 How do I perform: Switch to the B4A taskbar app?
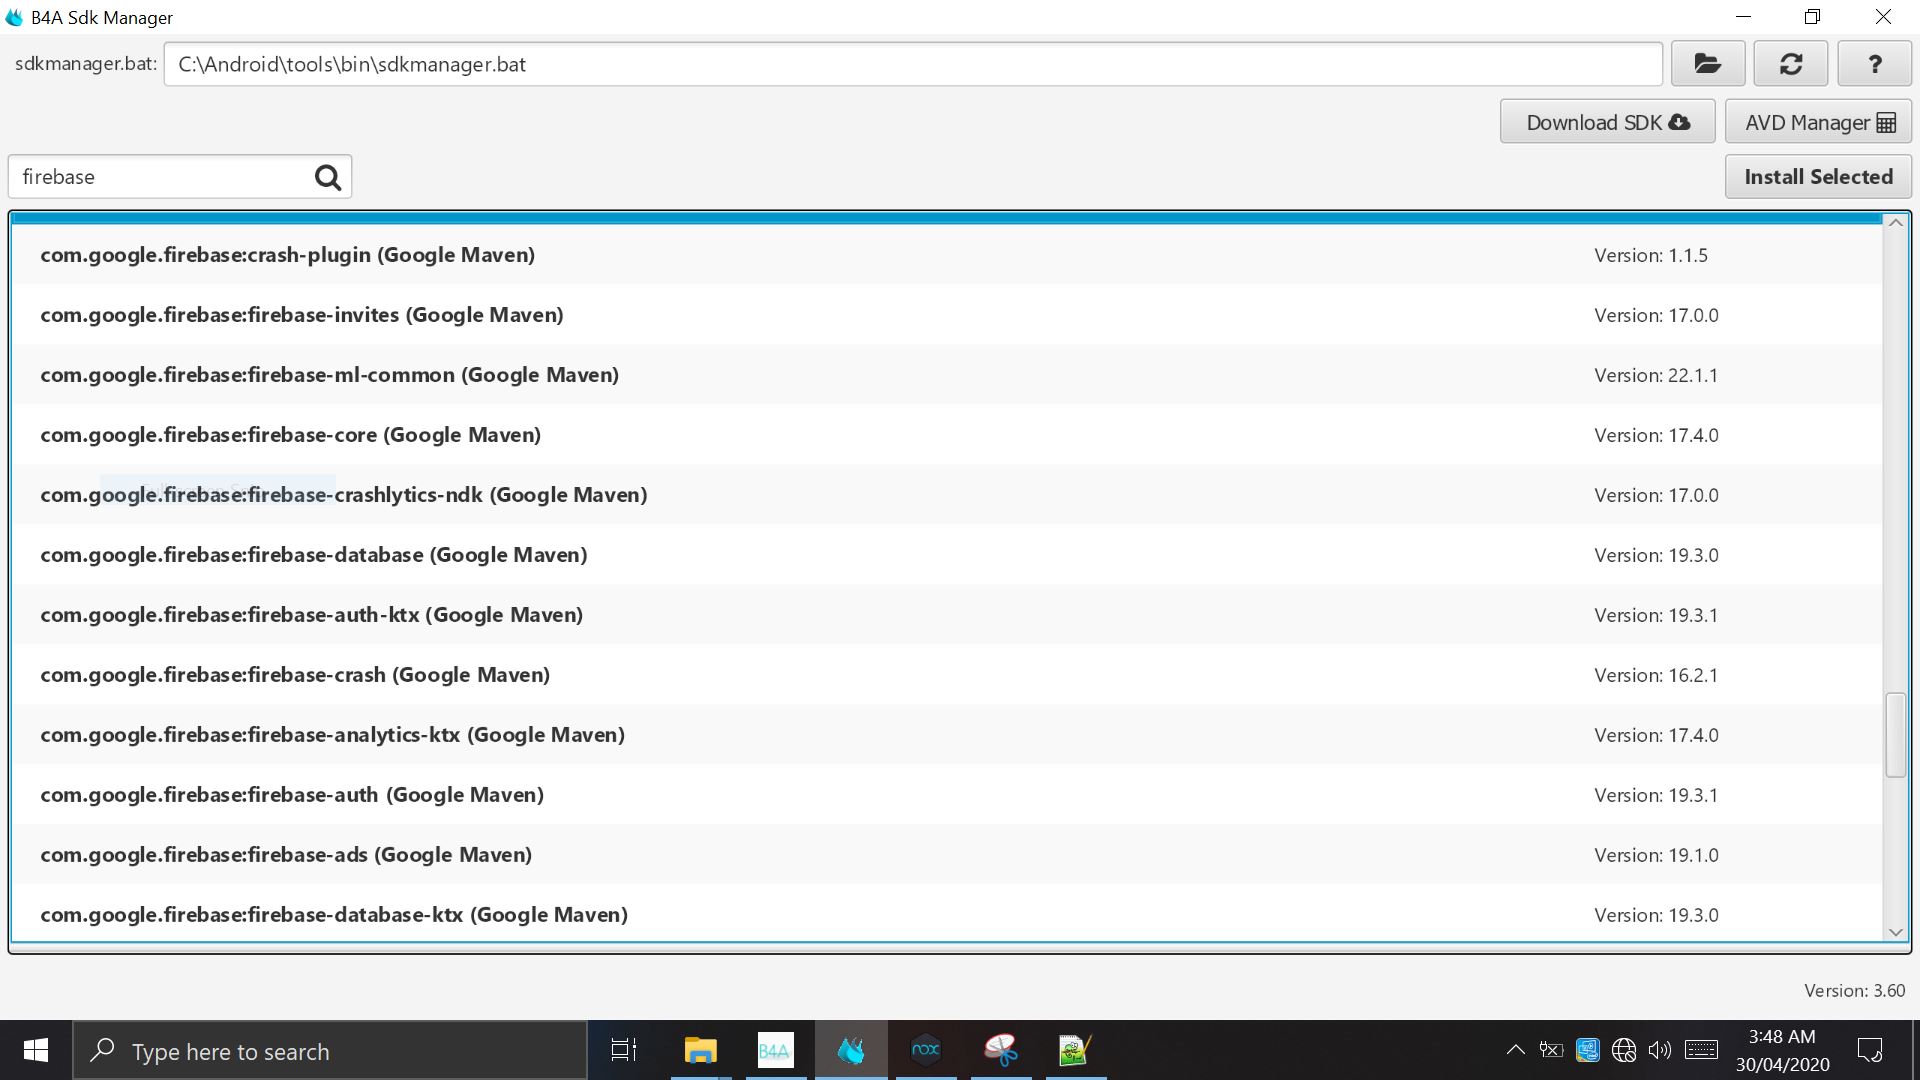coord(775,1050)
